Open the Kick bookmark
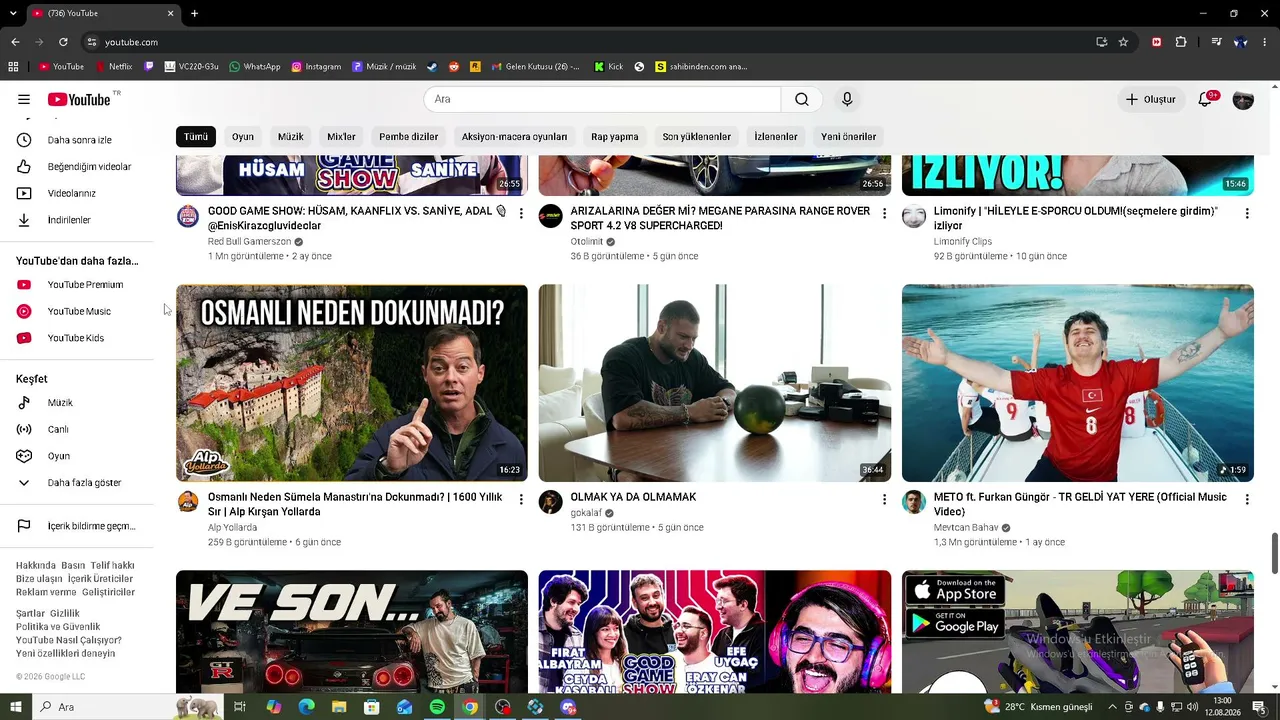 tap(608, 67)
